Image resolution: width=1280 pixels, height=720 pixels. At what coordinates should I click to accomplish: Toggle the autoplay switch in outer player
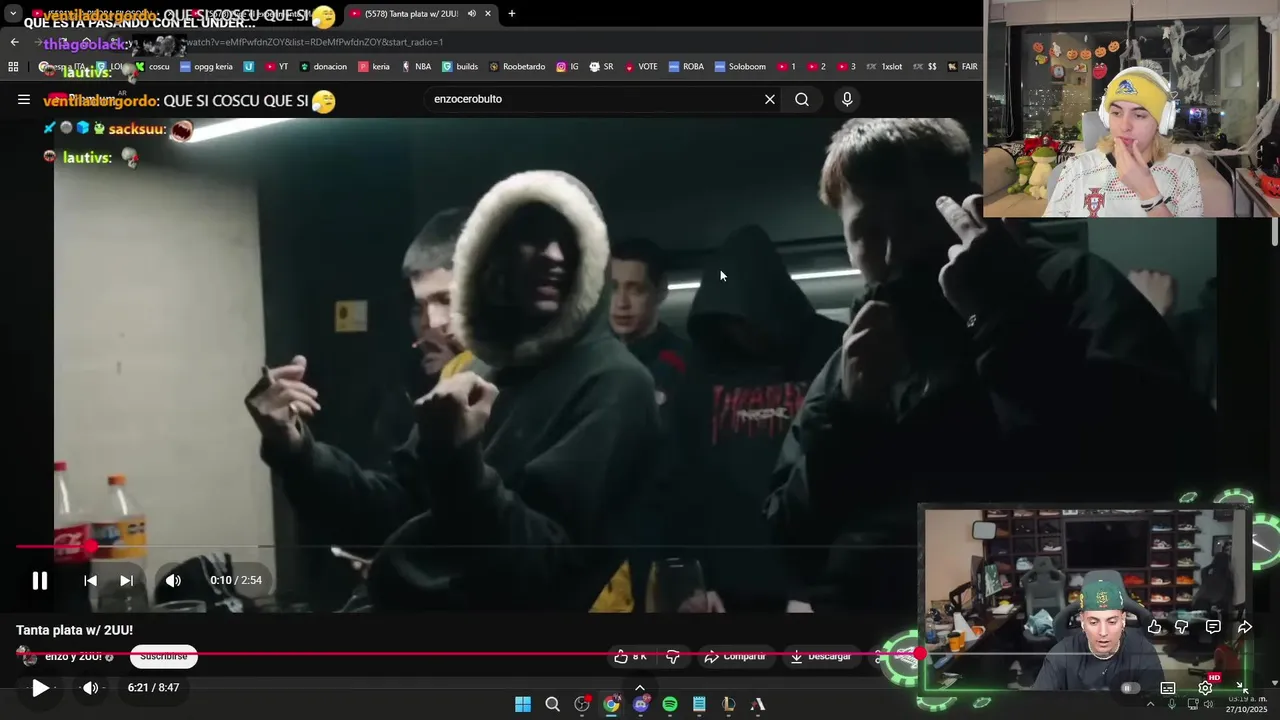pos(1130,688)
